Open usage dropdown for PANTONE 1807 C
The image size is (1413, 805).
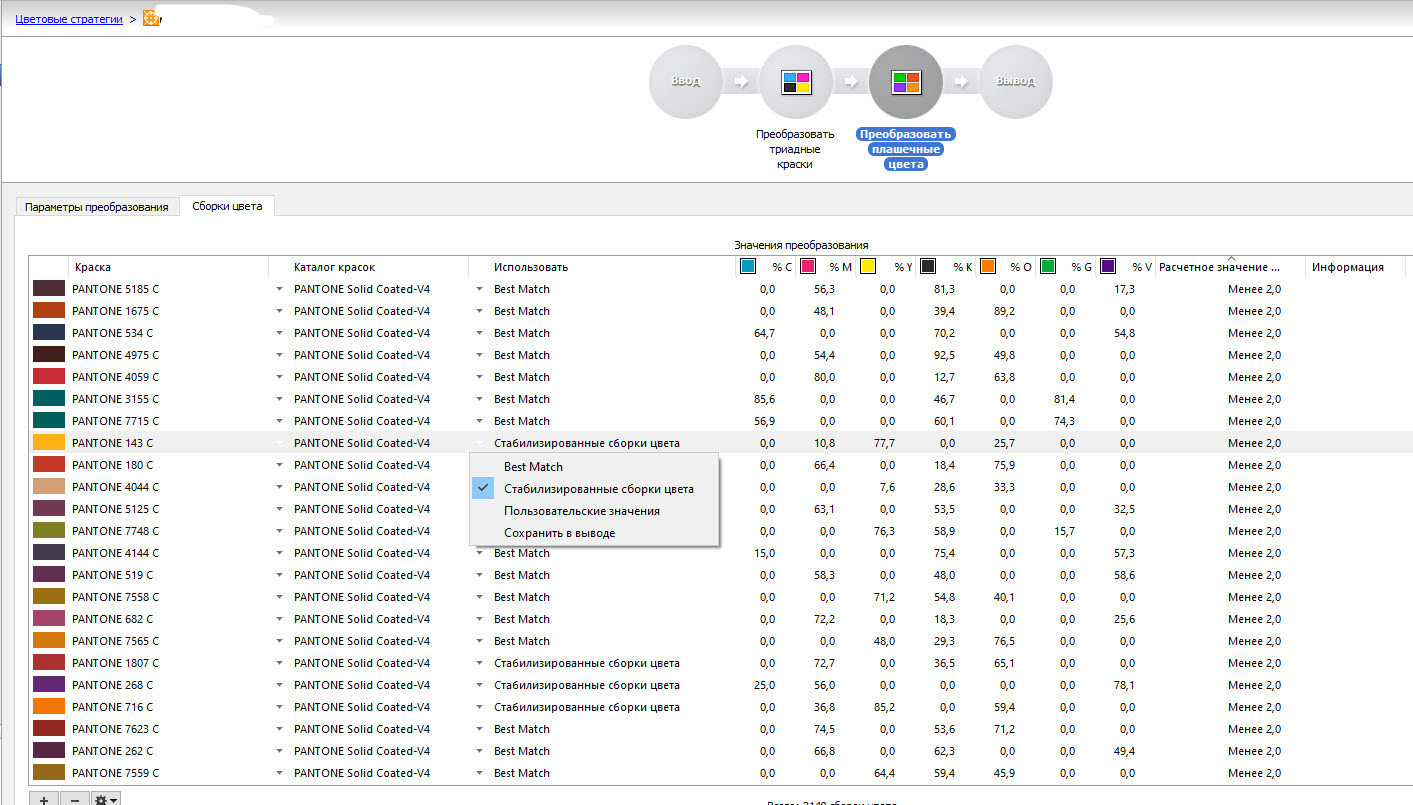pyautogui.click(x=480, y=663)
